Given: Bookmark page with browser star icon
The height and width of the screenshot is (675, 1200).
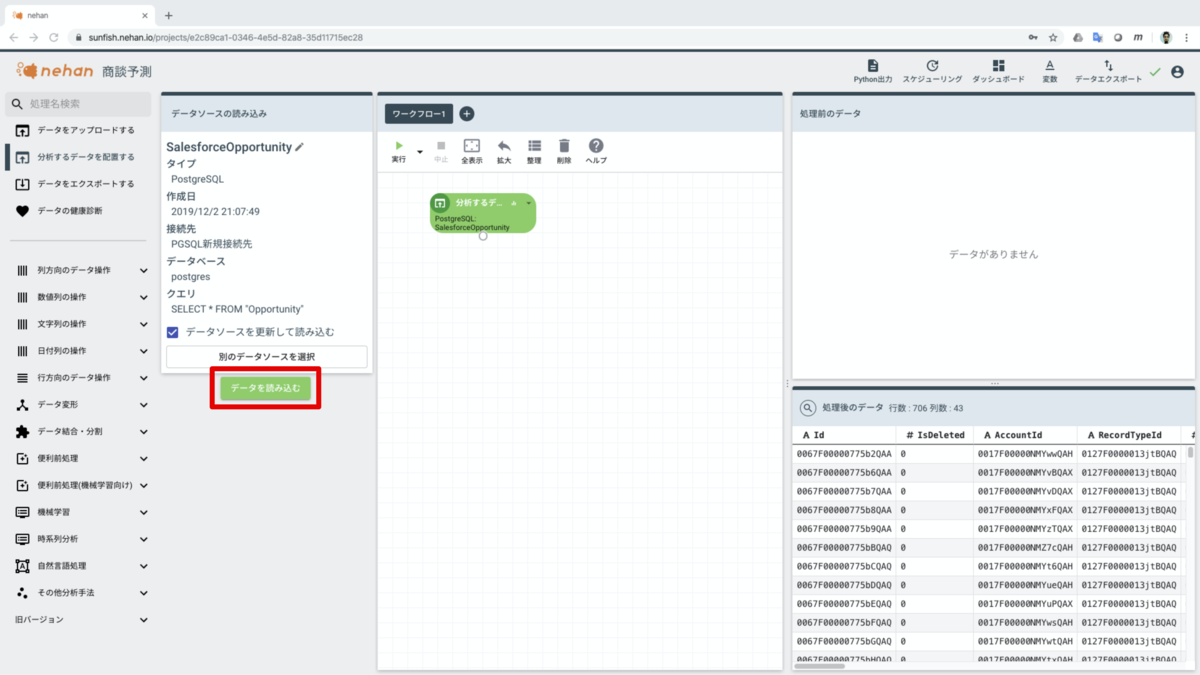Looking at the screenshot, I should 1053,37.
